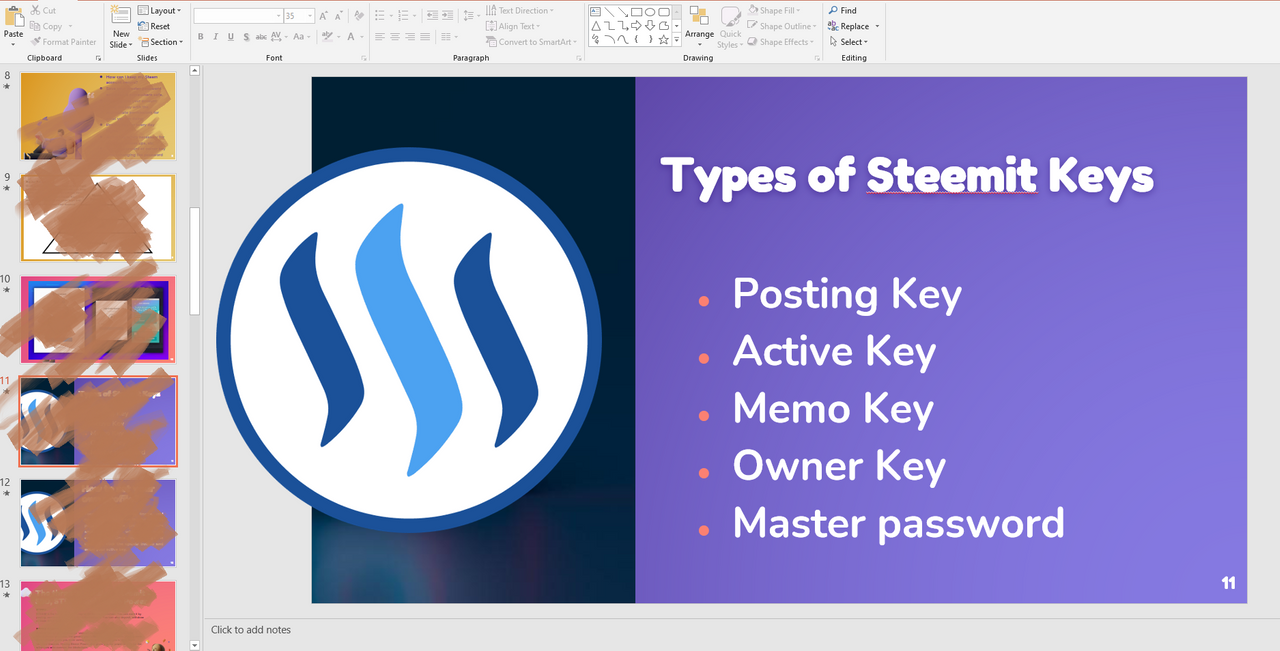The image size is (1280, 651).
Task: Select the Text Box shape in gallery
Action: click(595, 12)
